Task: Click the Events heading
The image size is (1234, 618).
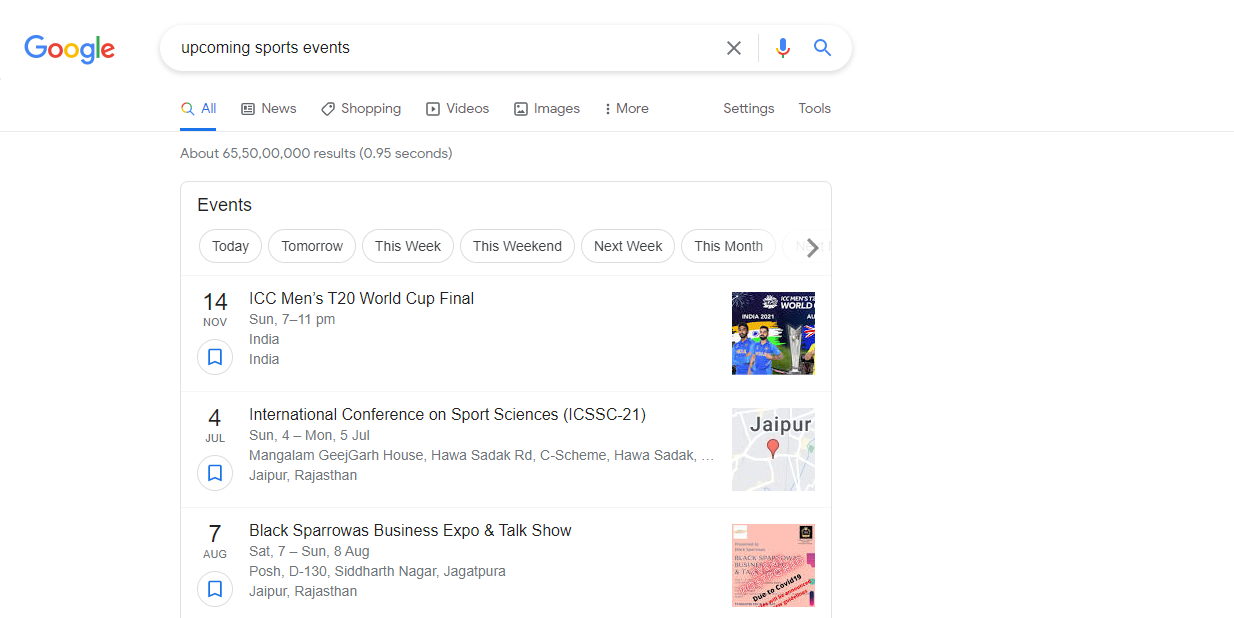Action: (x=225, y=205)
